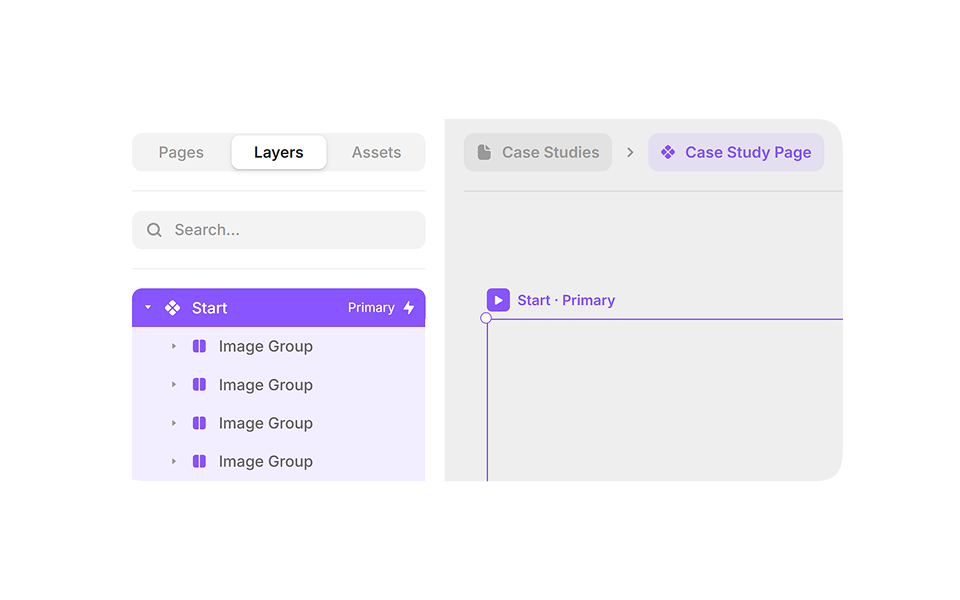
Task: Toggle the Primary badge on the Start layer
Action: point(371,307)
